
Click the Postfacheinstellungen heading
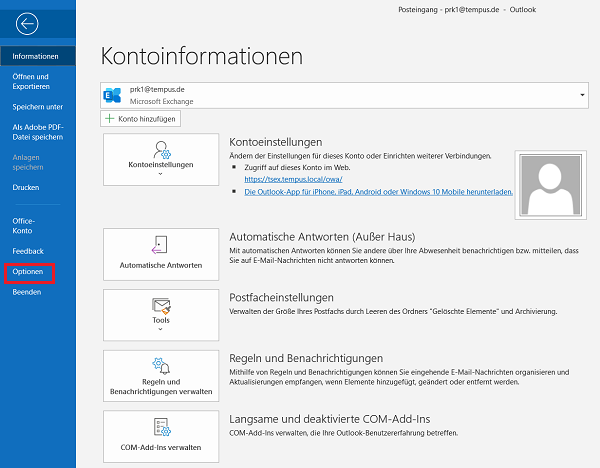click(281, 297)
